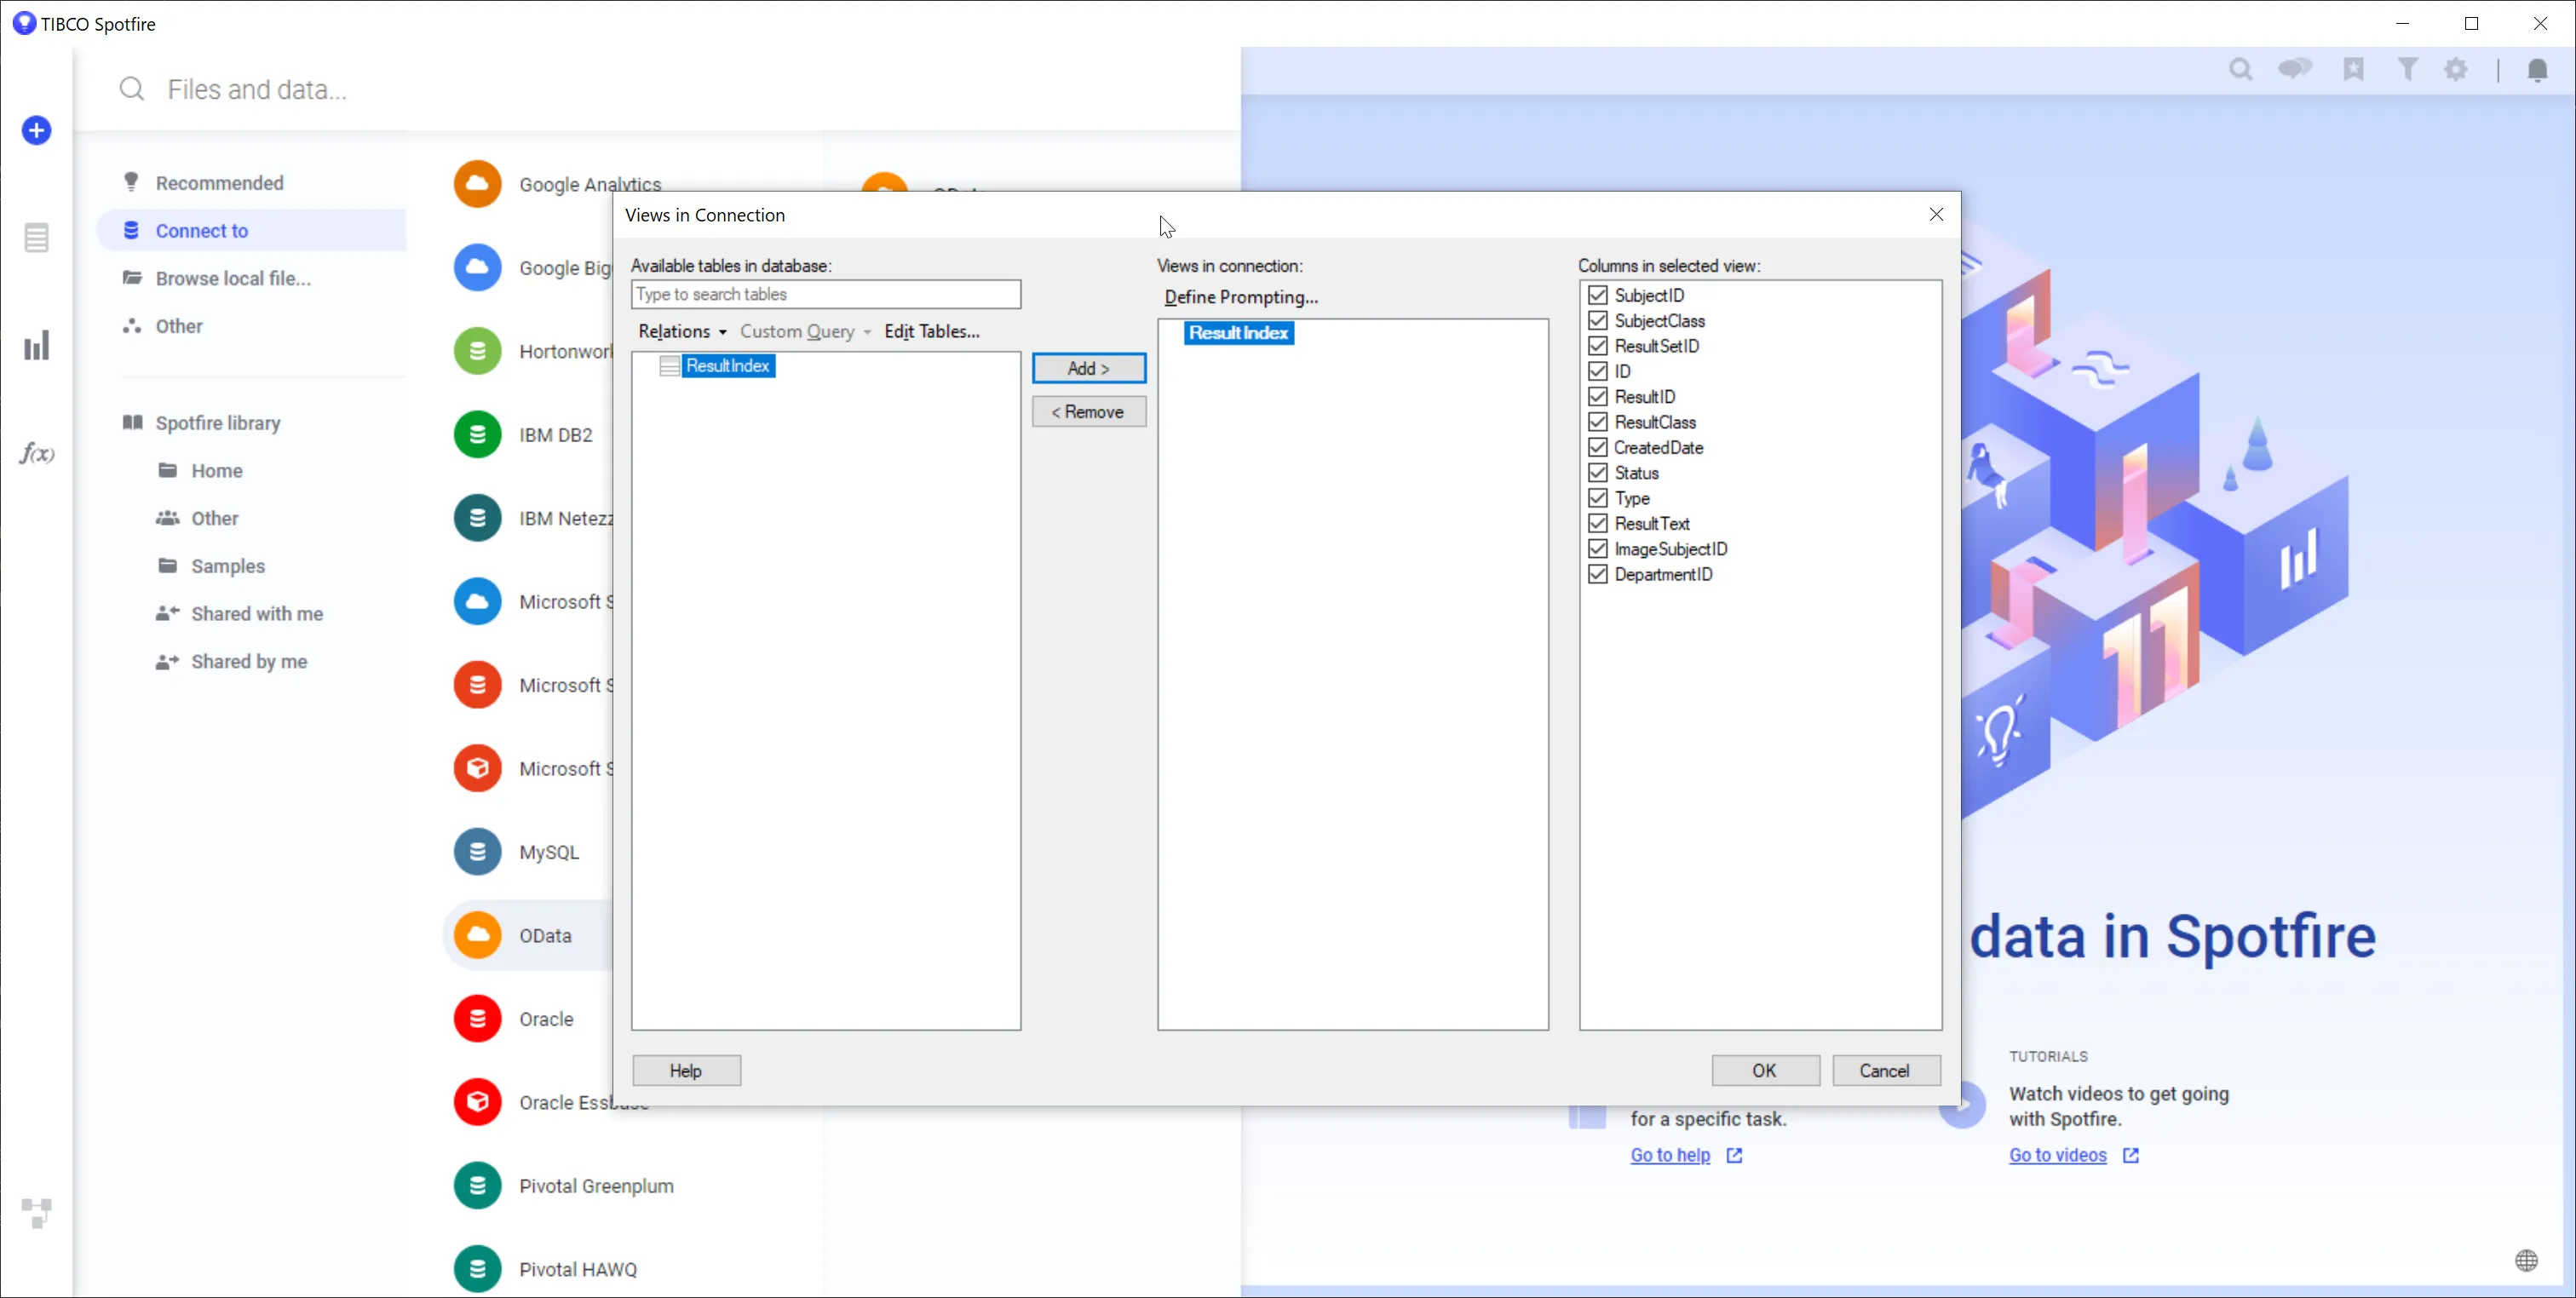Select Recommended in the data menu
The width and height of the screenshot is (2576, 1298).
coord(219,183)
